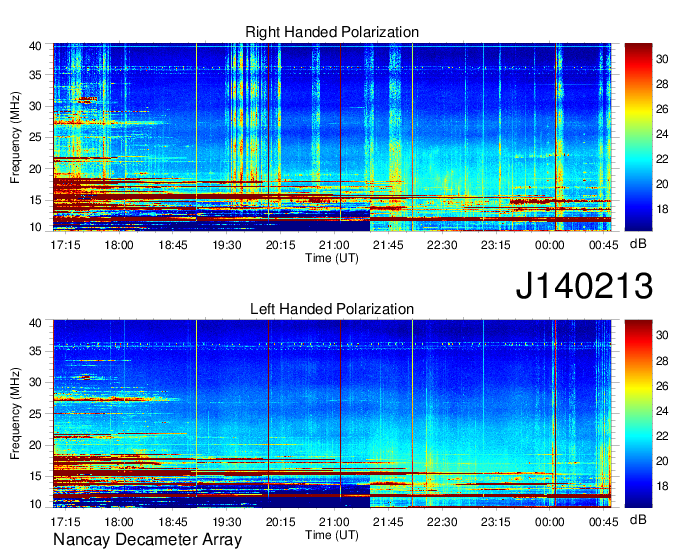
Task: Click "26" dB tick on Right Handed color bar
Action: (662, 109)
